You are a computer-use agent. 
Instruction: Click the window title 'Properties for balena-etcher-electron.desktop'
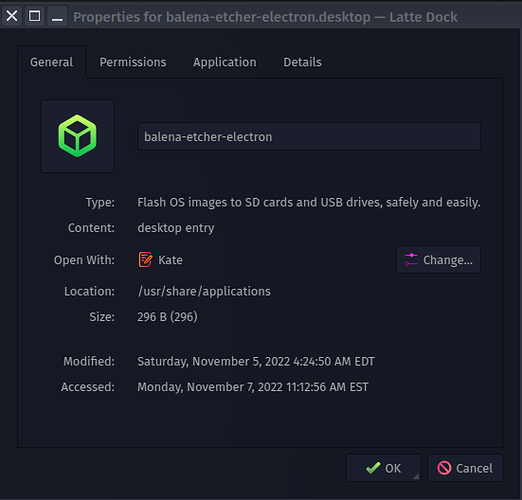222,17
